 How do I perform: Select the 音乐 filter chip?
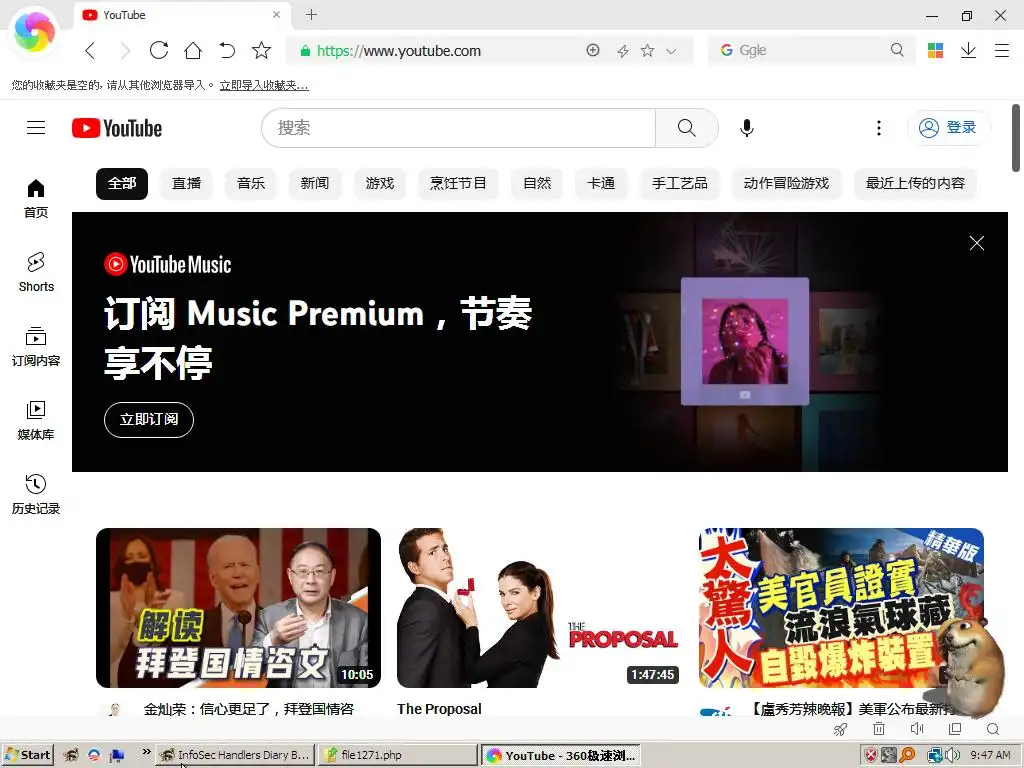251,184
